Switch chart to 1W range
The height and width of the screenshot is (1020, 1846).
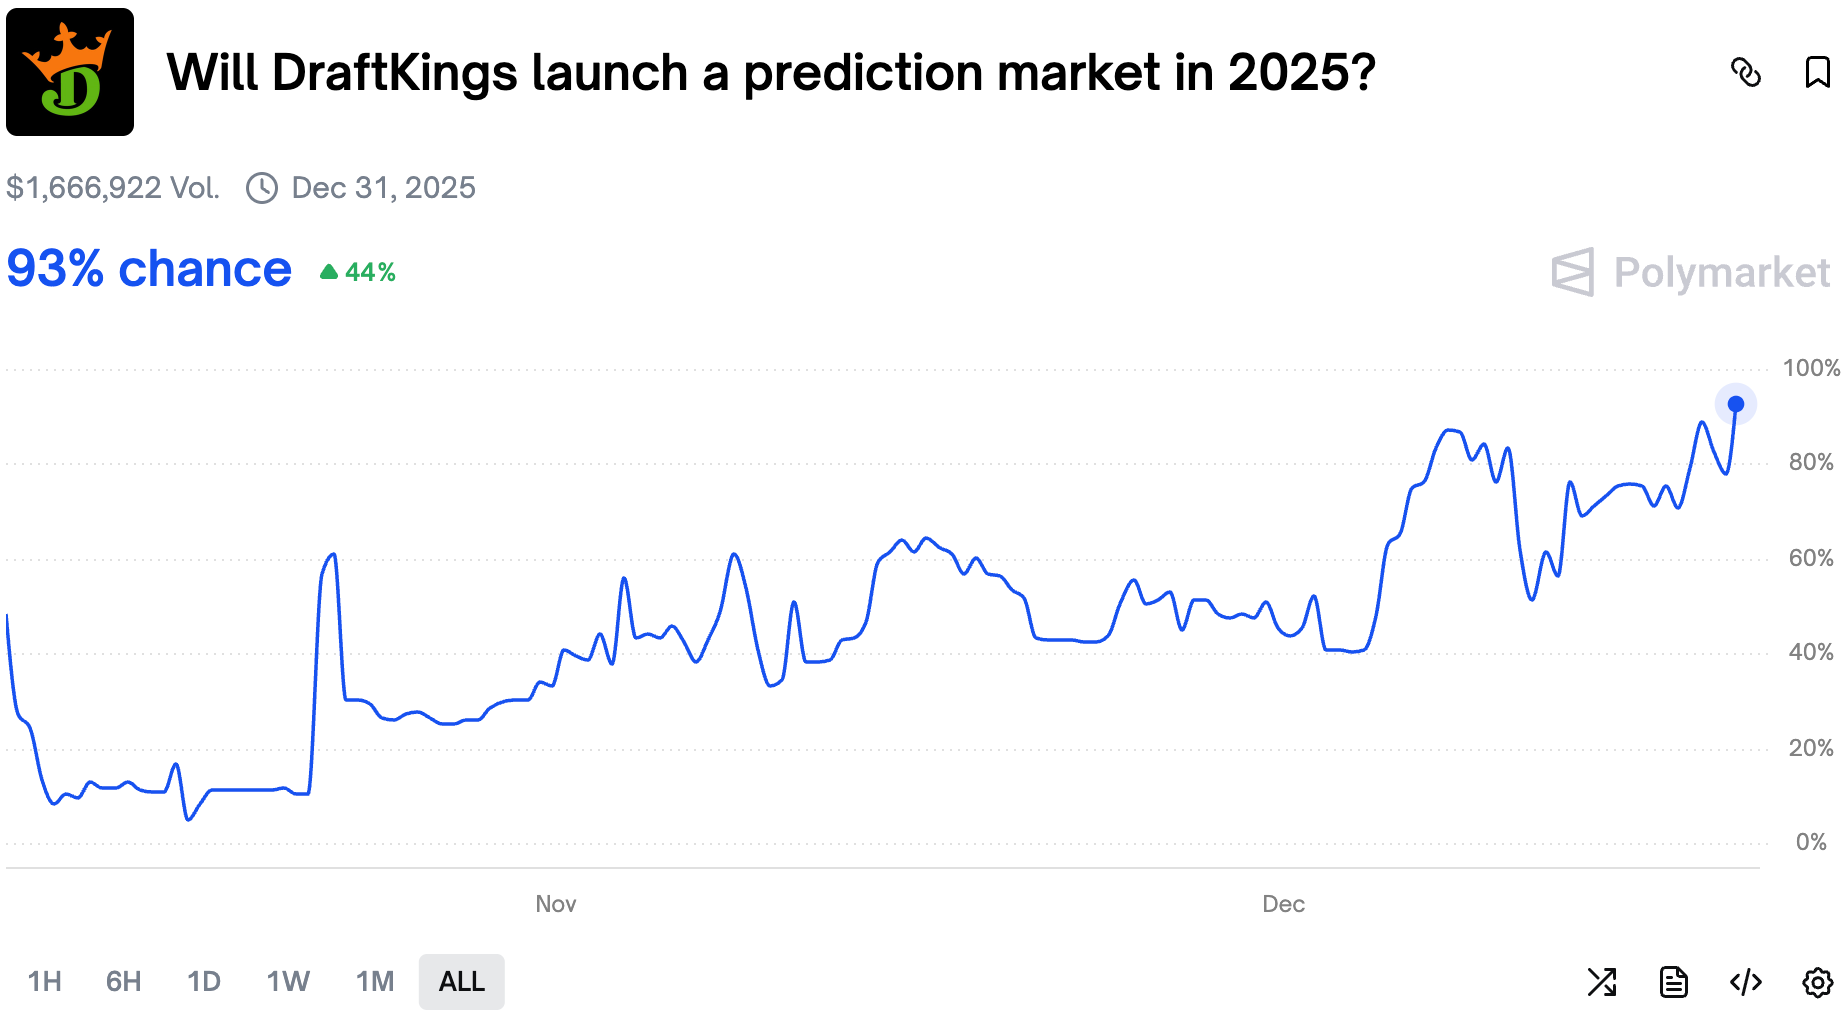click(288, 982)
